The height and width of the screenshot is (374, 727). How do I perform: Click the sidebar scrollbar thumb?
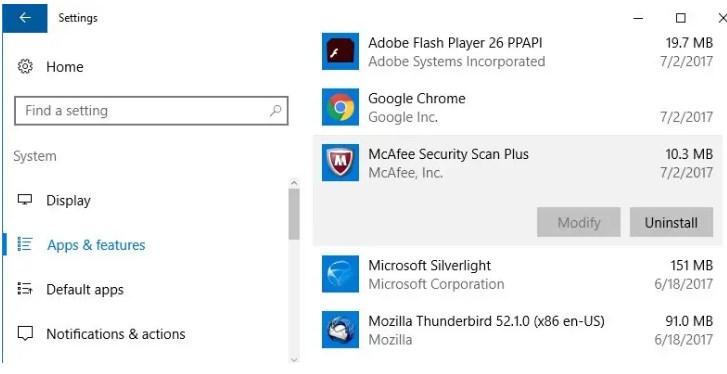tap(293, 214)
